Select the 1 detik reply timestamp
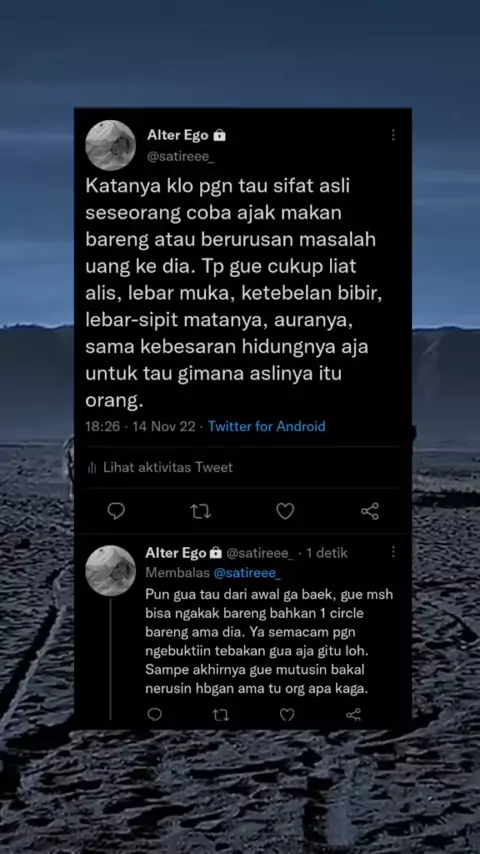 coord(327,553)
